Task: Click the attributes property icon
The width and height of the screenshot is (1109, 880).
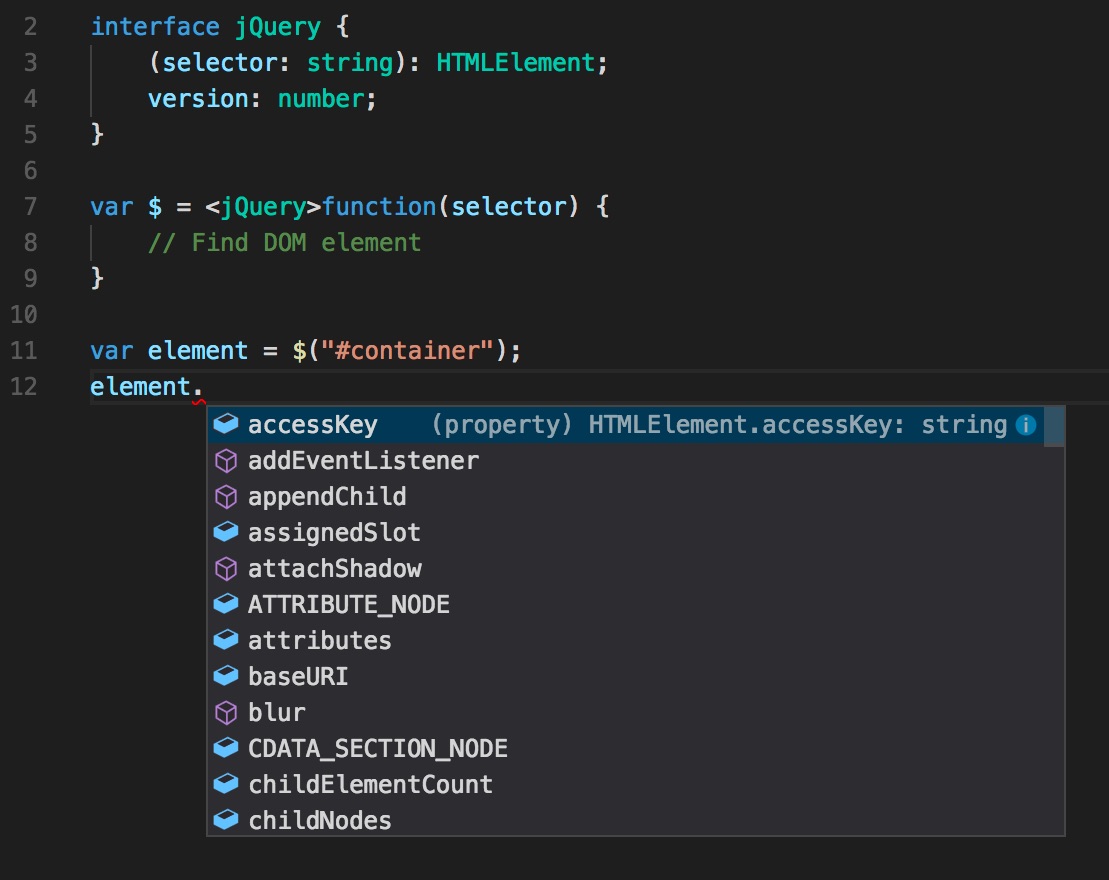Action: (226, 640)
